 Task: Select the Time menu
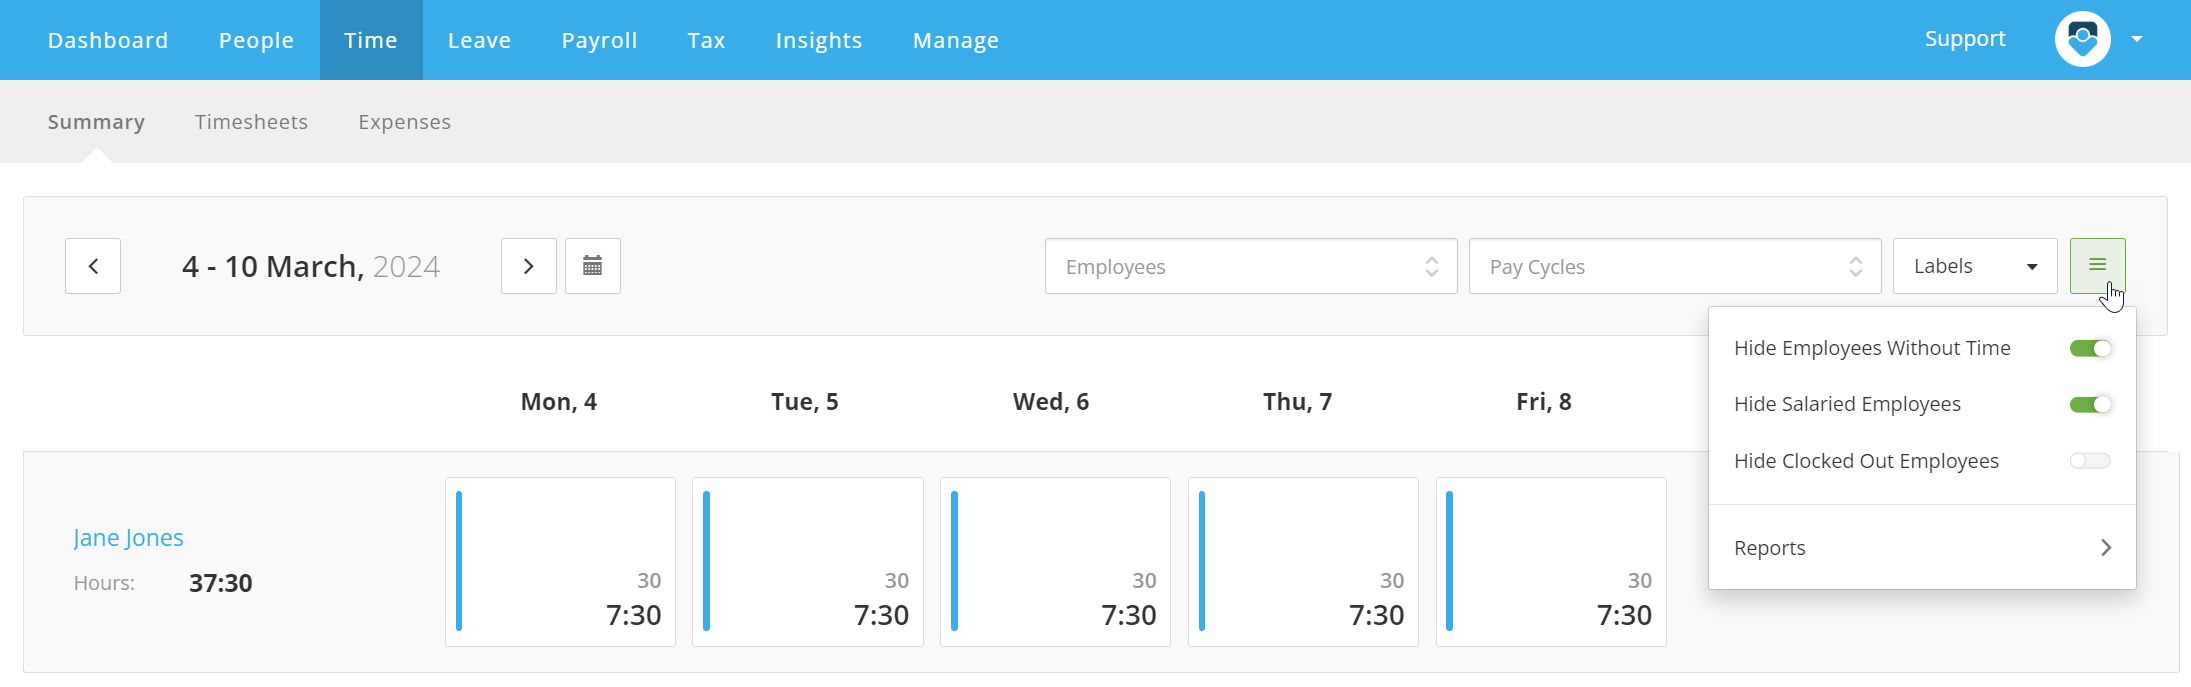point(371,40)
